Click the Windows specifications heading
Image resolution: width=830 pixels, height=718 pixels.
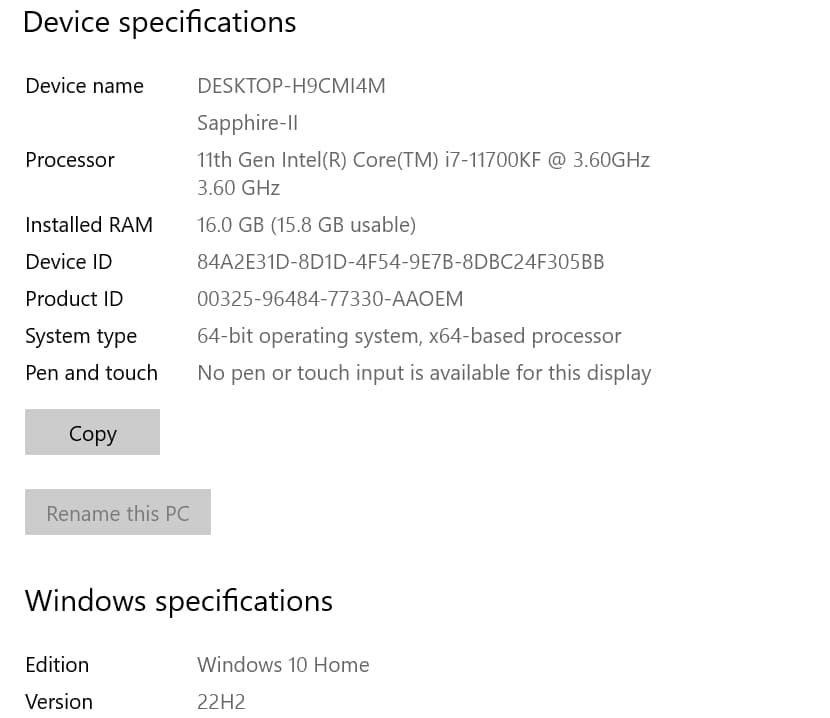tap(179, 600)
